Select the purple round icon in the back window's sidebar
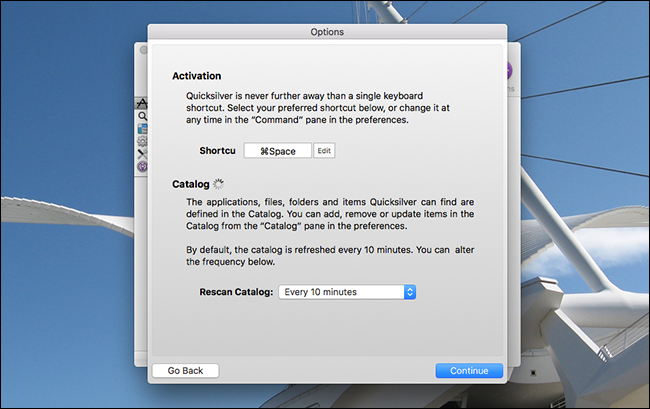Viewport: 650px width, 409px height. click(x=142, y=167)
